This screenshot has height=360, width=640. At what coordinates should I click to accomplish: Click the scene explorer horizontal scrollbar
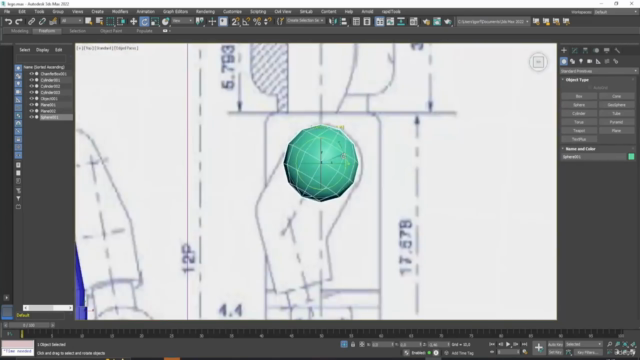coord(48,308)
